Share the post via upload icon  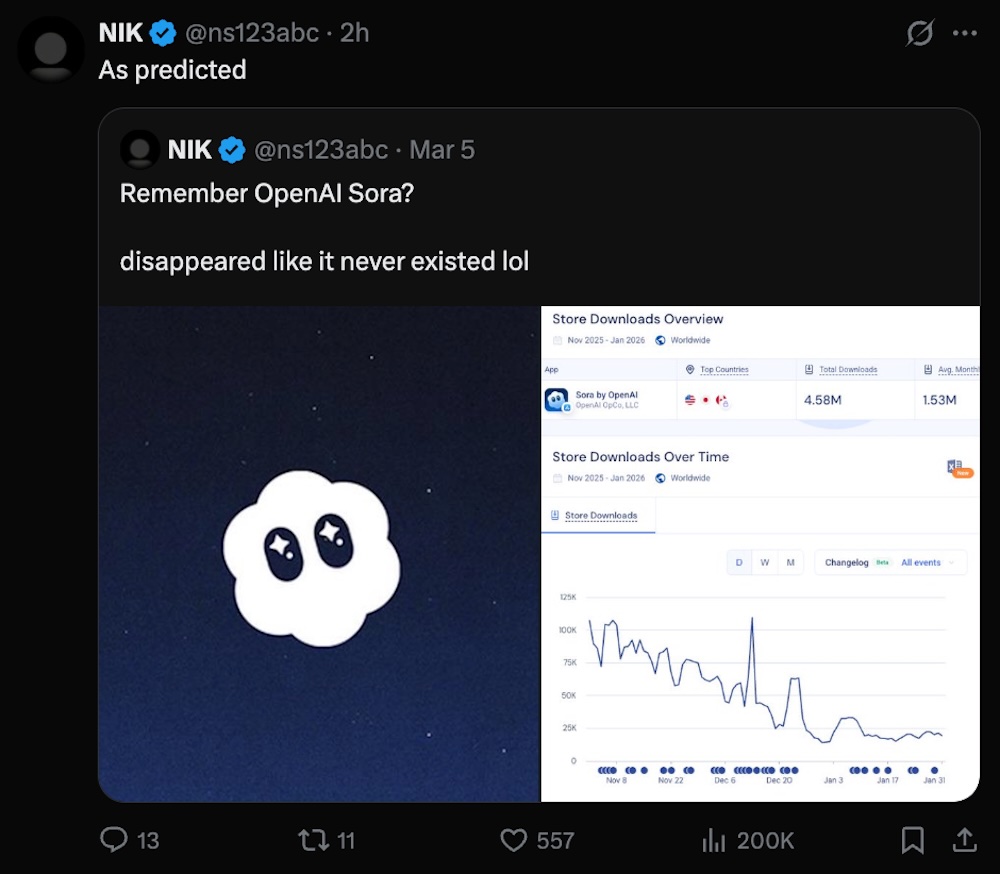[964, 839]
